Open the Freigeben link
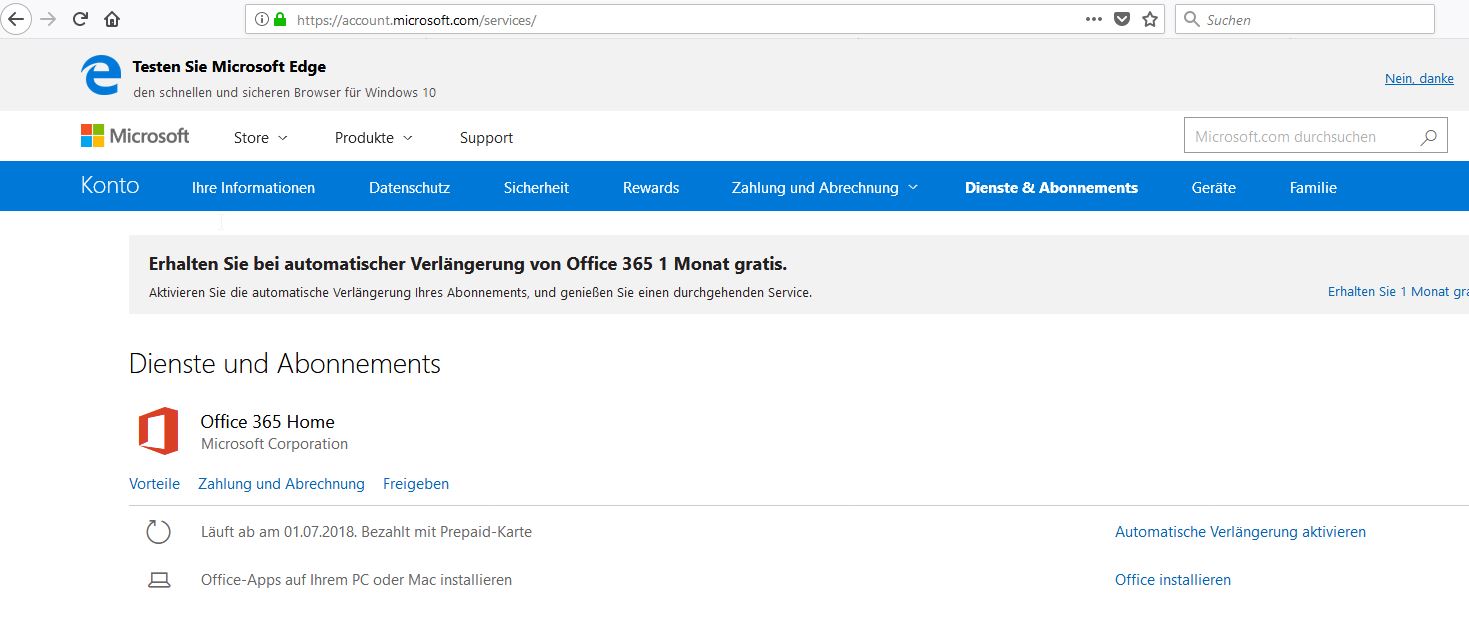Viewport: 1469px width, 634px height. click(416, 484)
